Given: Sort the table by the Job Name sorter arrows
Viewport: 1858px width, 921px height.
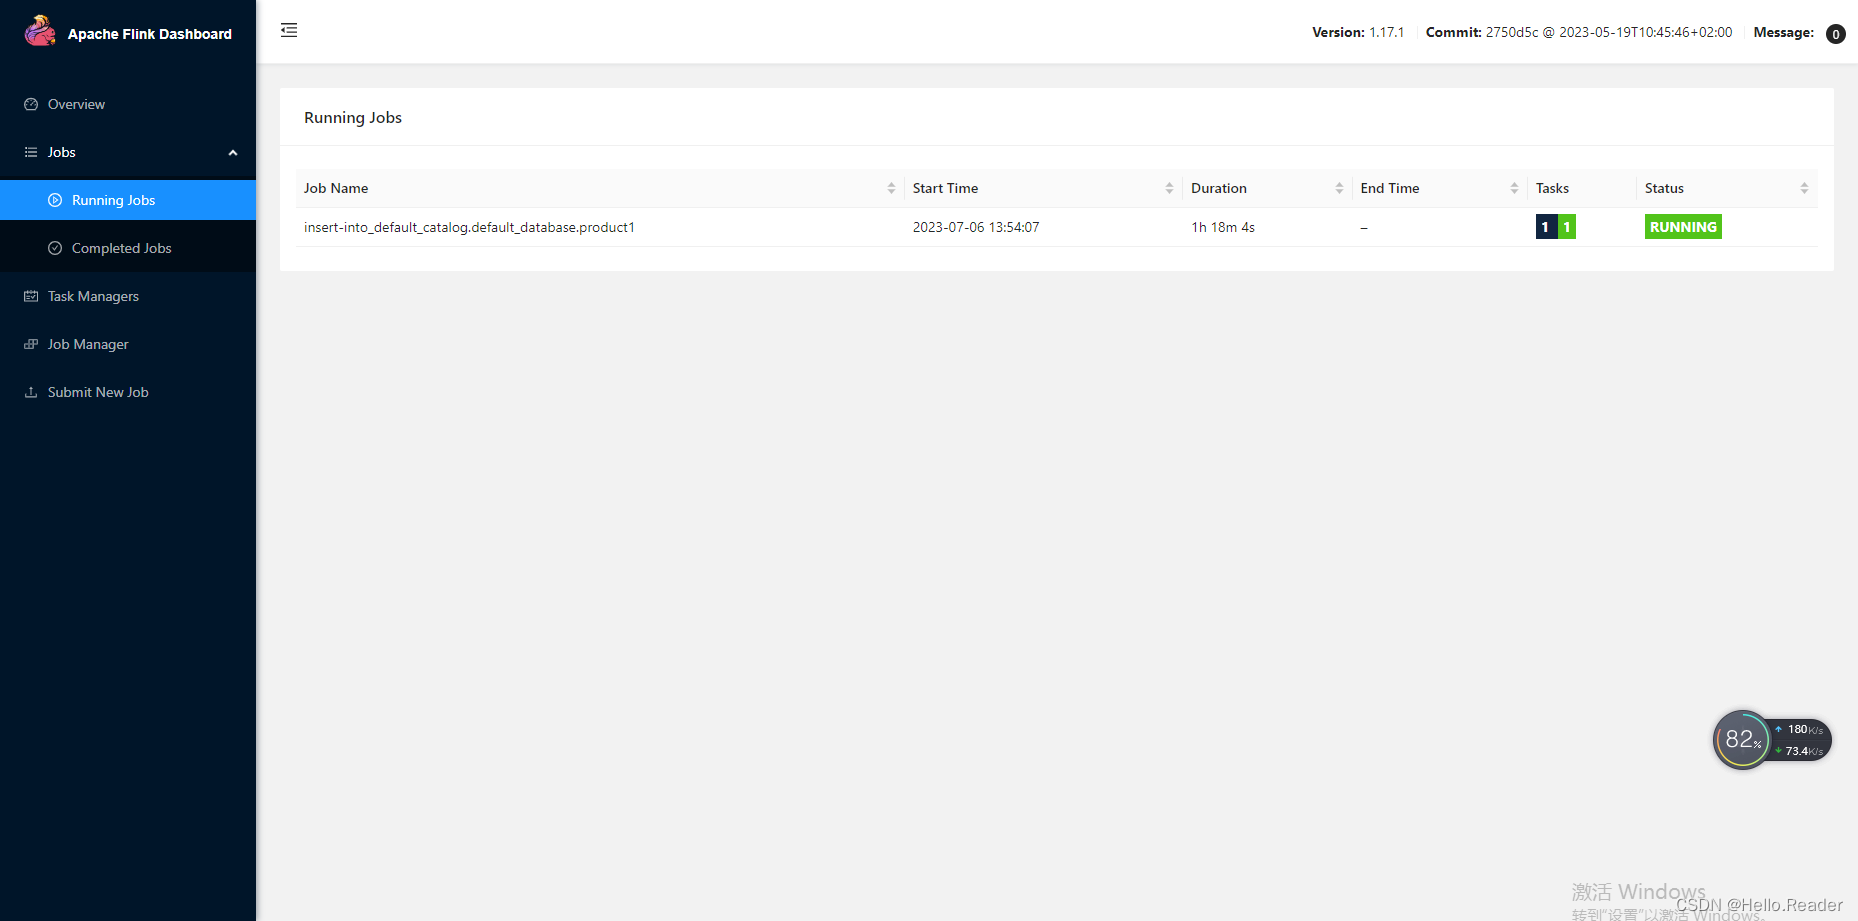Looking at the screenshot, I should point(891,188).
